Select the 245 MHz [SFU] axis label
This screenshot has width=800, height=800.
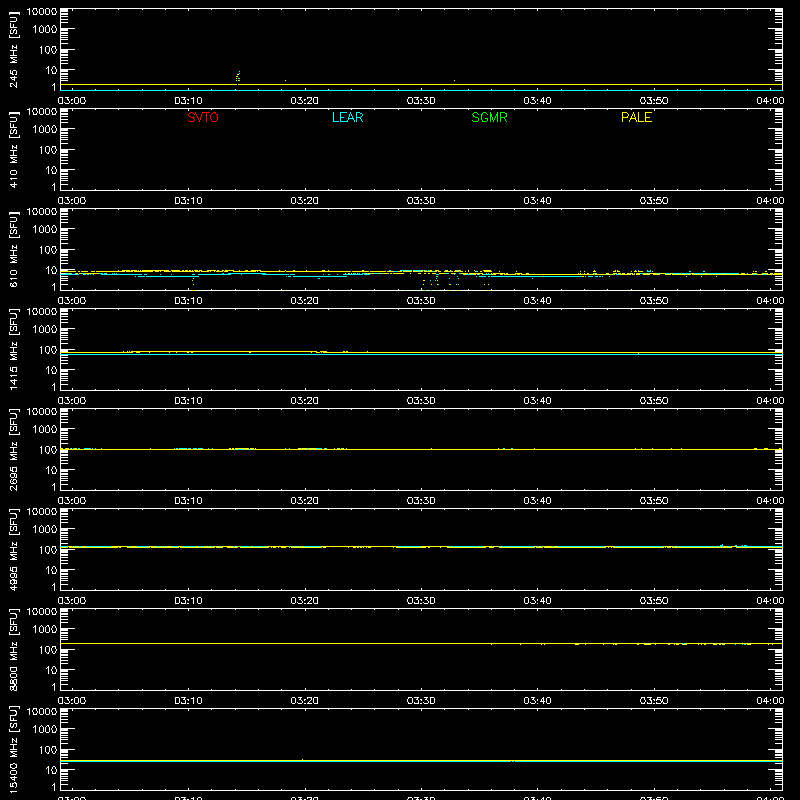point(13,49)
